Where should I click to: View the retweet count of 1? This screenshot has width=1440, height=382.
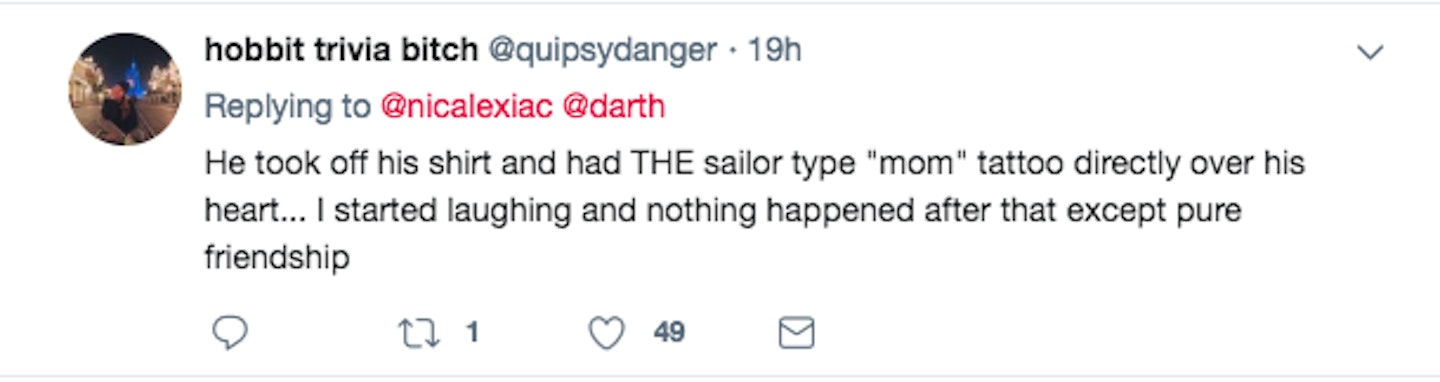[473, 333]
